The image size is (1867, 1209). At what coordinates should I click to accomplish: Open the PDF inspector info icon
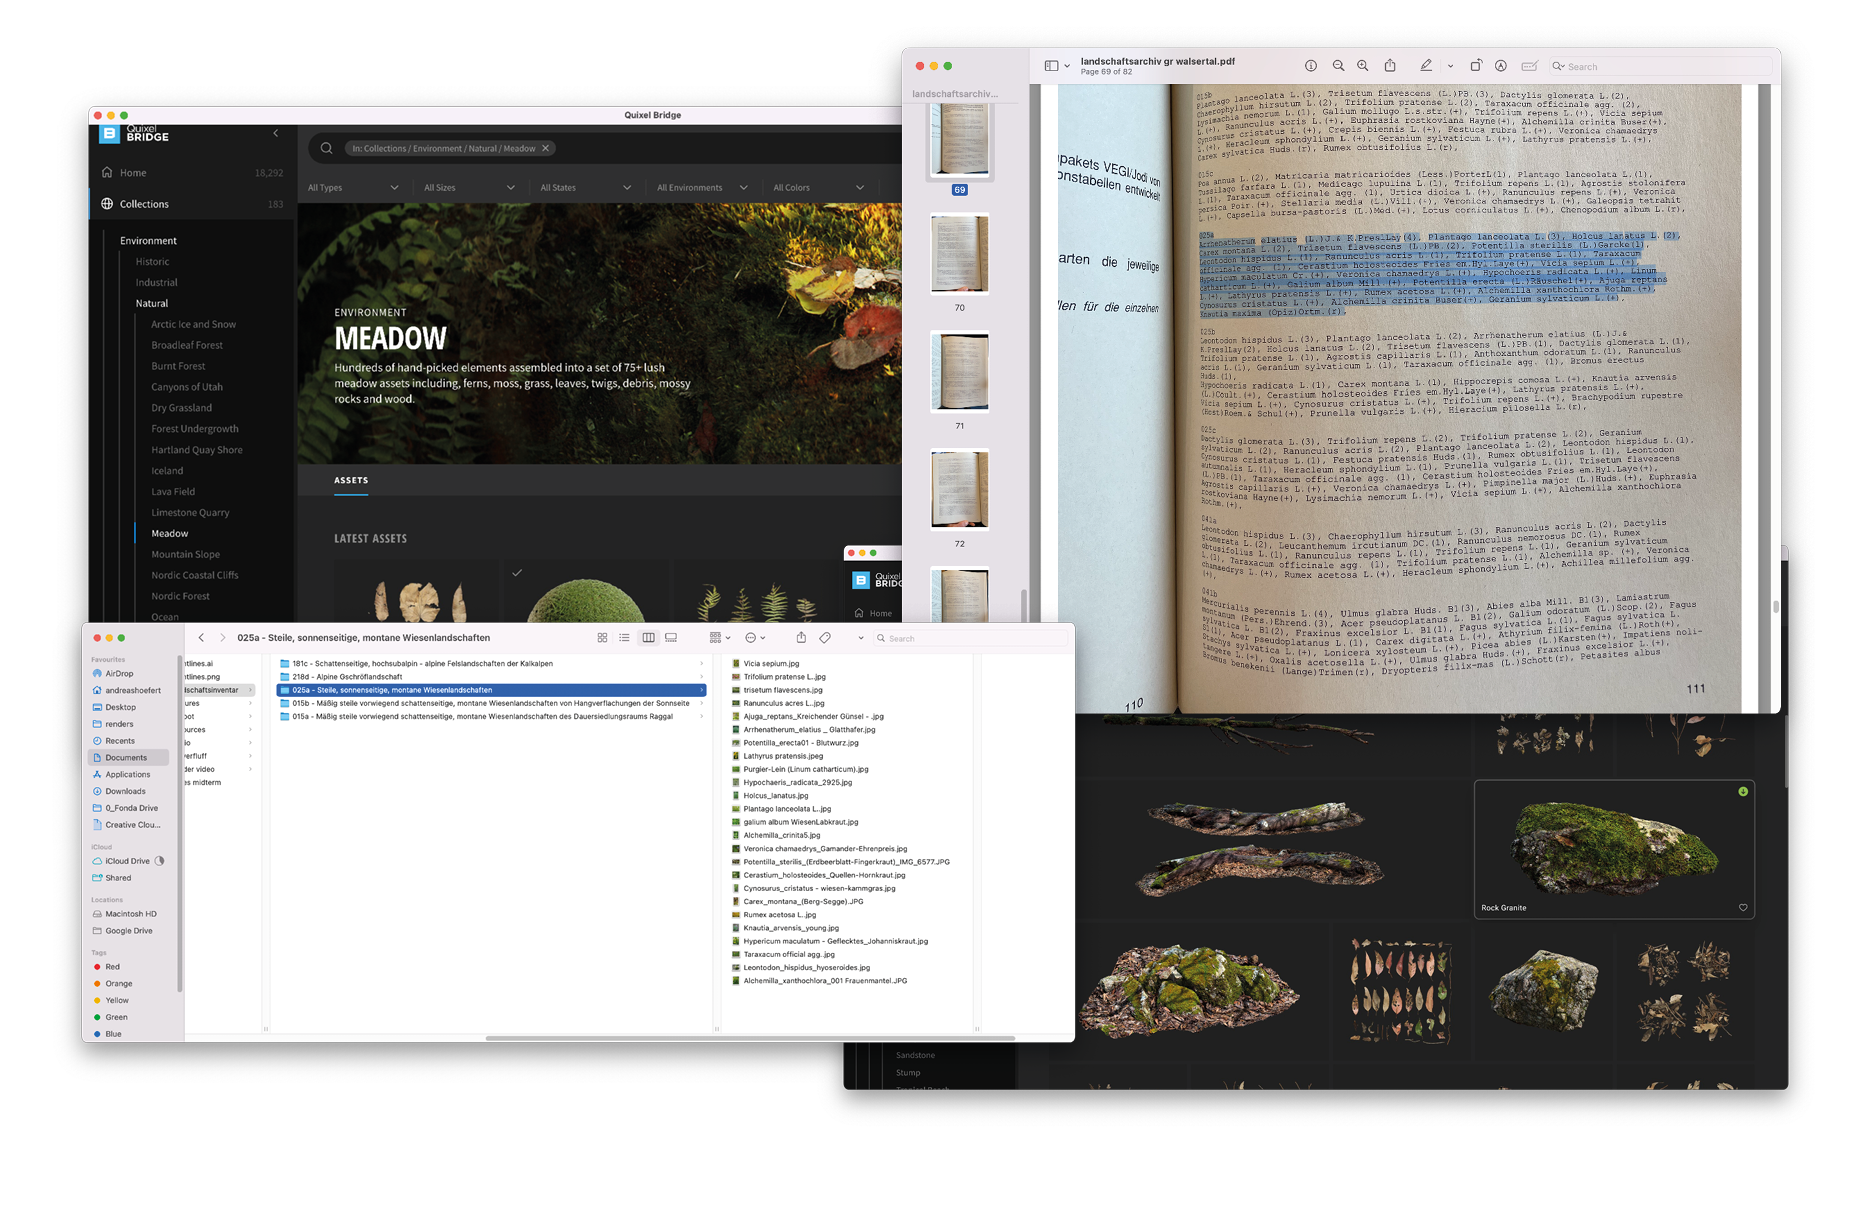coord(1310,66)
